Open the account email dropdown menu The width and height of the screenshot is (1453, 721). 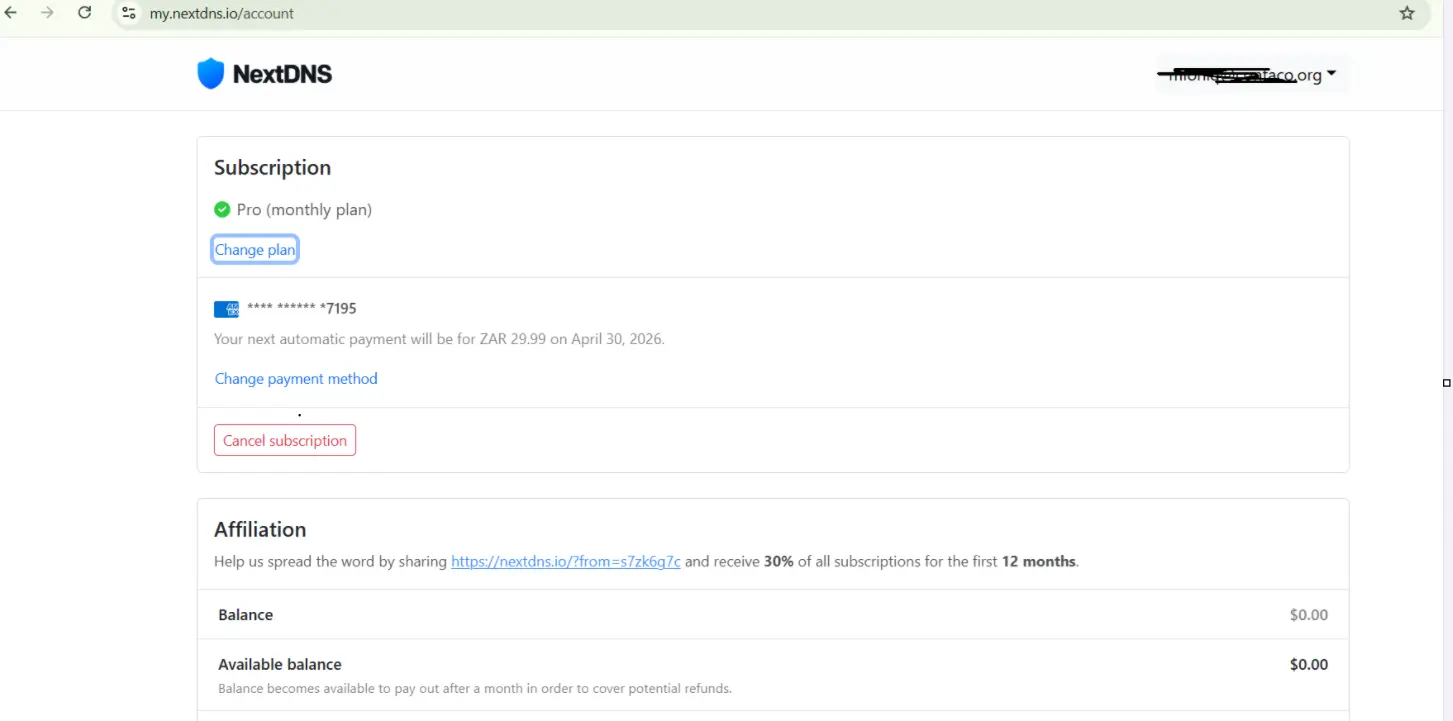pos(1252,74)
